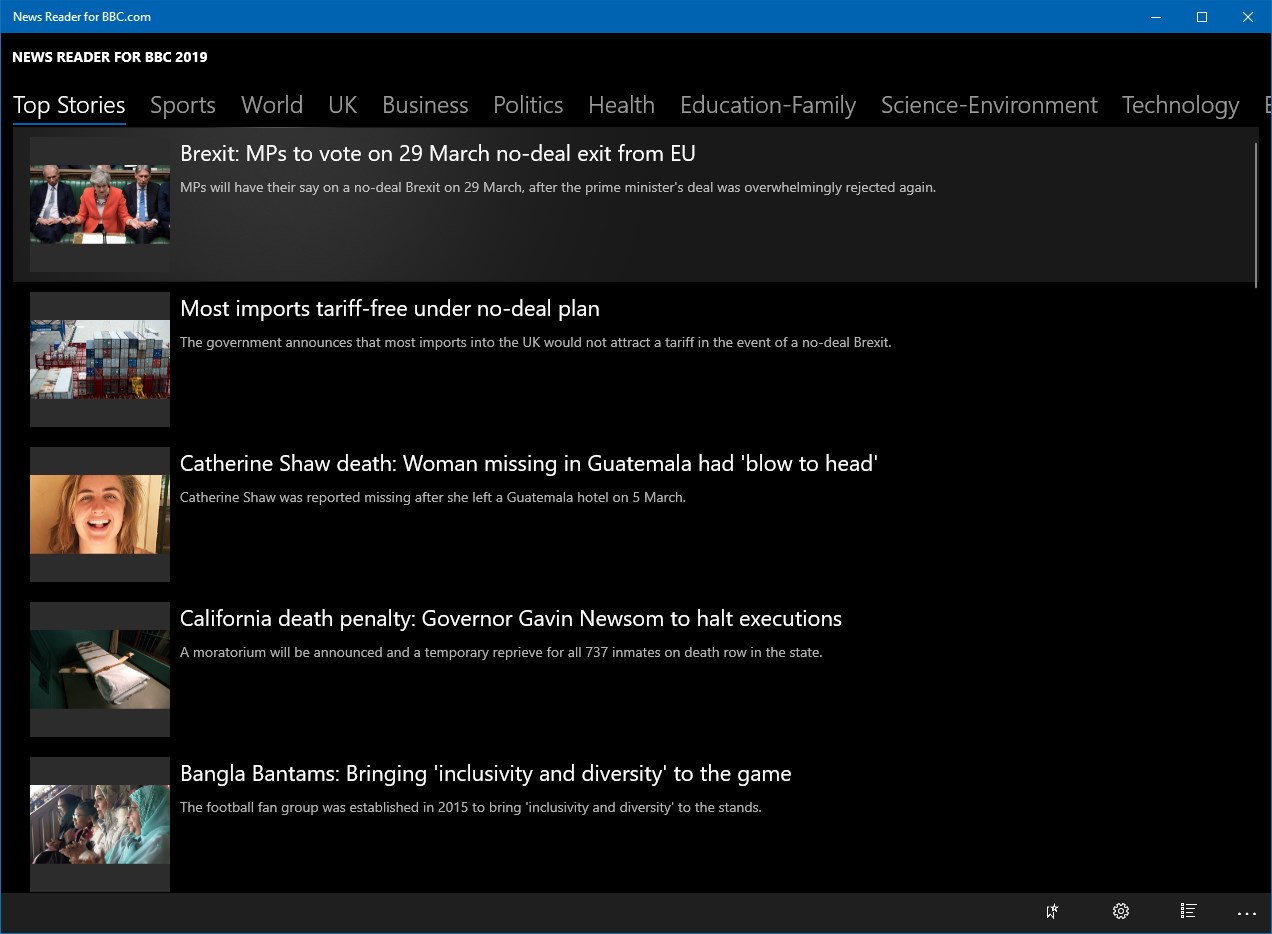Click summary 'MPs will have their say on a no-deal Brexit'
This screenshot has height=934, width=1272.
click(x=558, y=187)
